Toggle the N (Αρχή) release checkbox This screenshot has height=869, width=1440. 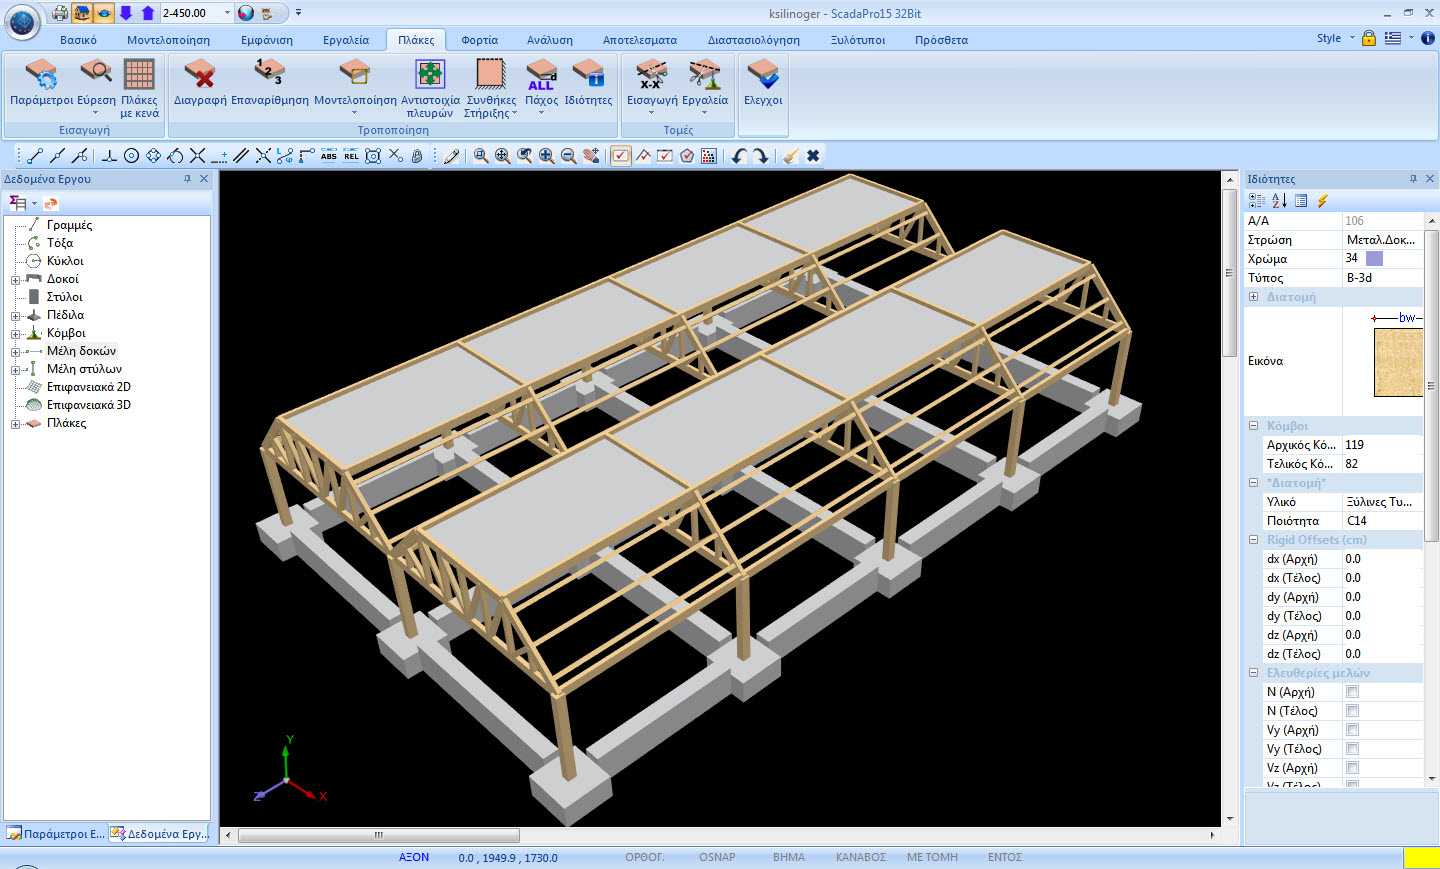tap(1352, 692)
